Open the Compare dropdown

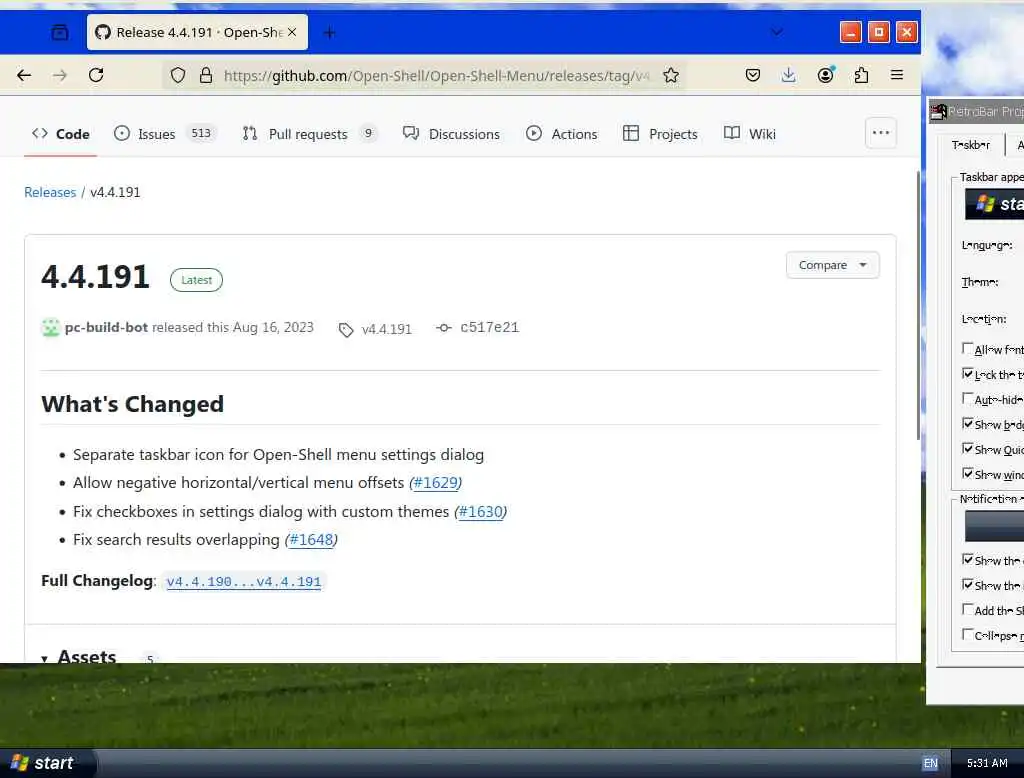pos(832,265)
